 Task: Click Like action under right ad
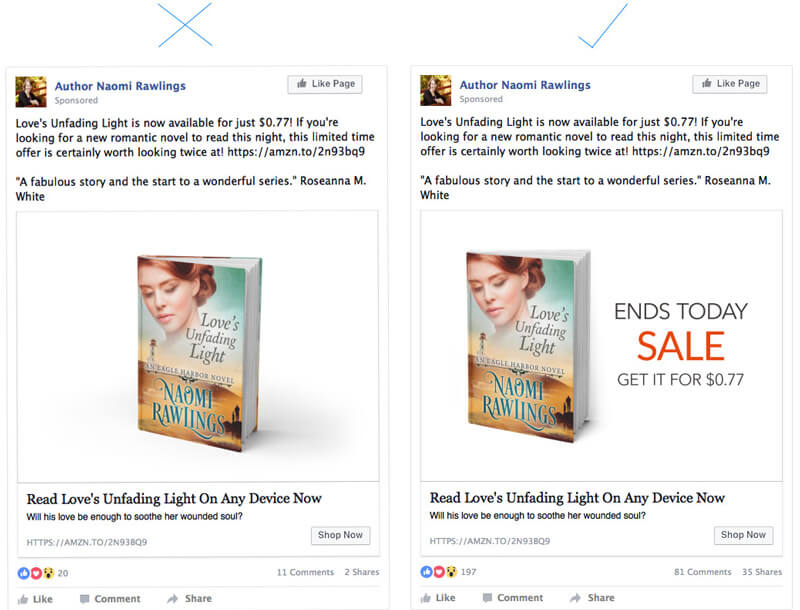[438, 598]
